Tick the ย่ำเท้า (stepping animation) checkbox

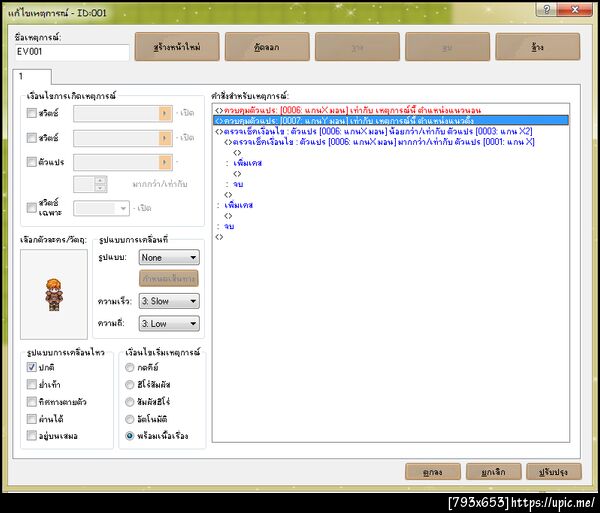[31, 384]
